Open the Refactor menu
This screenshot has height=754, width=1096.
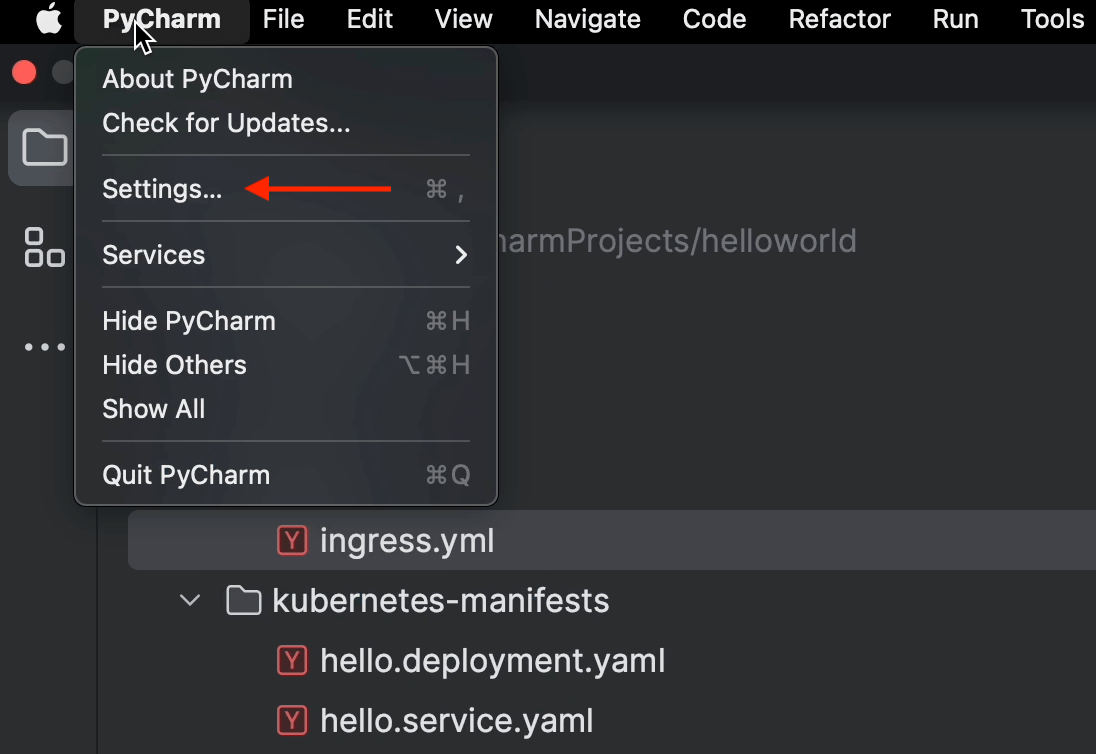pos(839,20)
